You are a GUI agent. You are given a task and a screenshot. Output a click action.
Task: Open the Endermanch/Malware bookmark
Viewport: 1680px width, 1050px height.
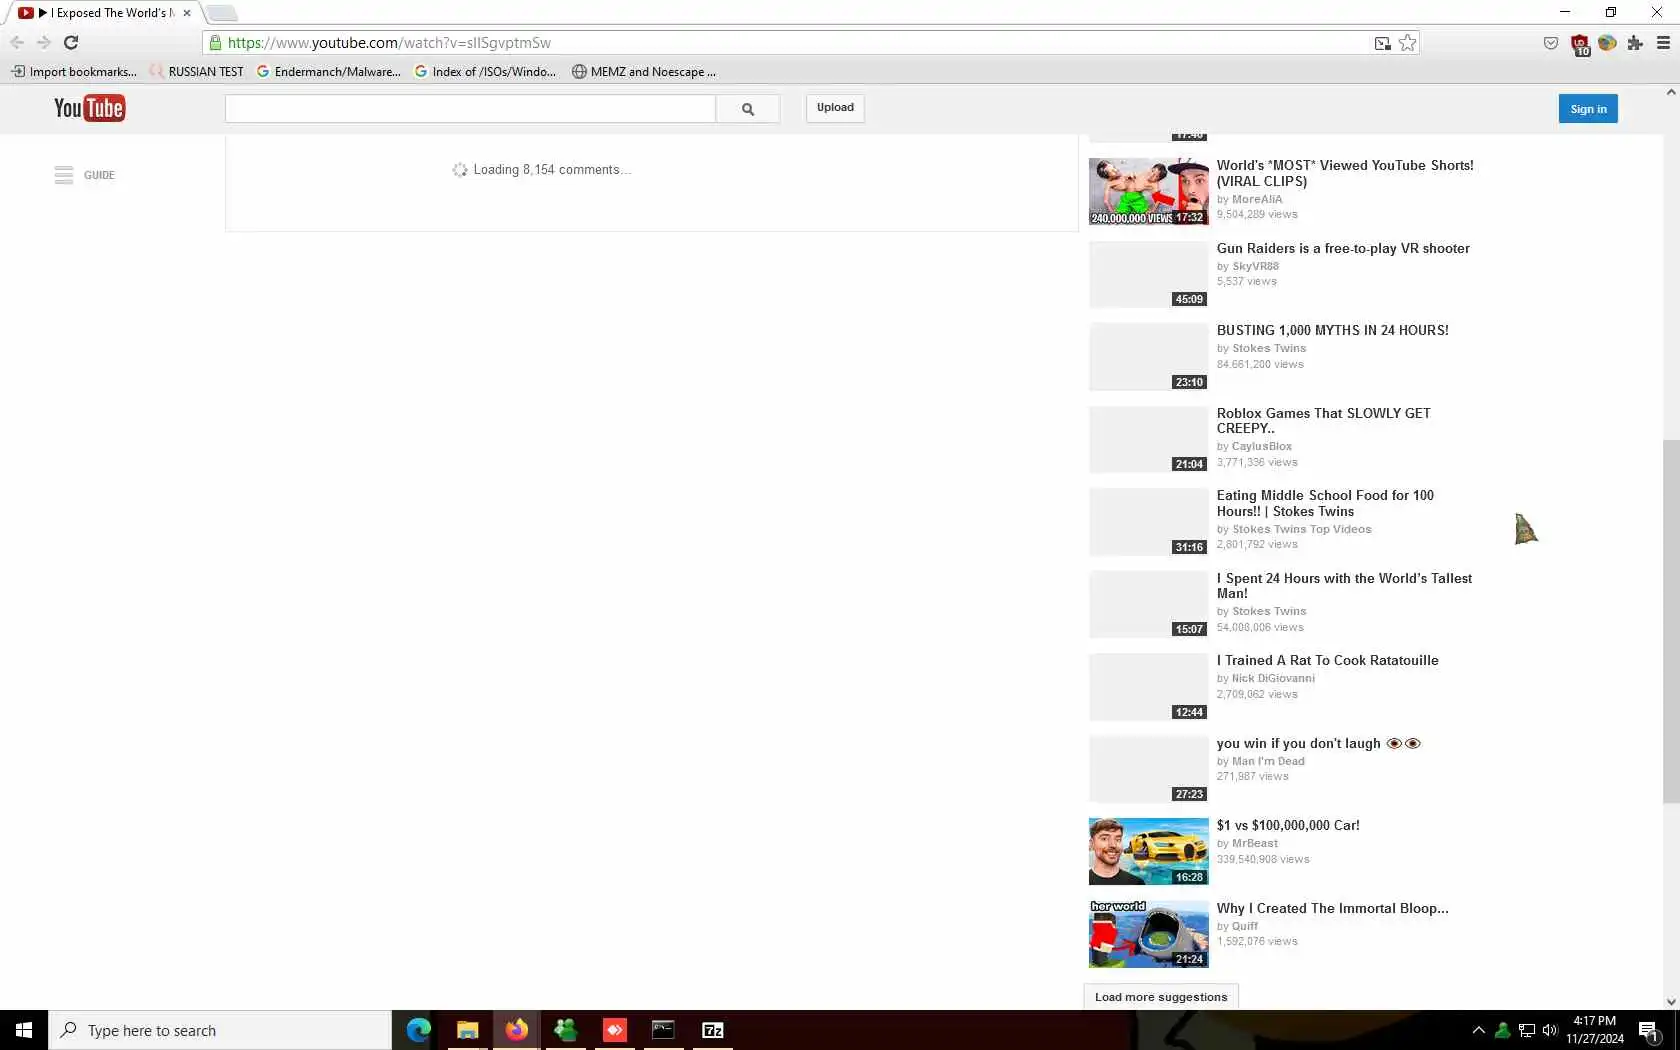(329, 72)
